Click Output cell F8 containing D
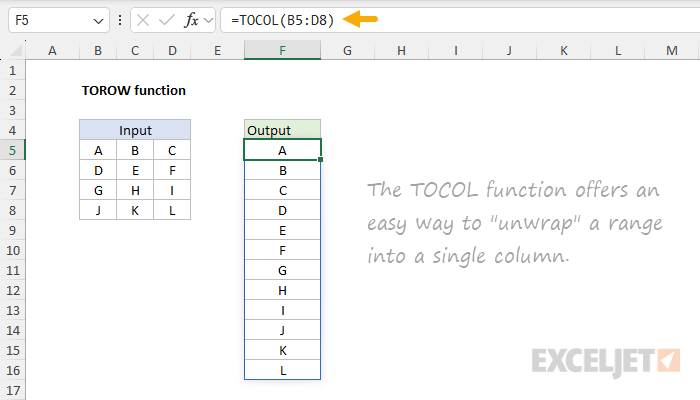The width and height of the screenshot is (700, 400). click(282, 210)
